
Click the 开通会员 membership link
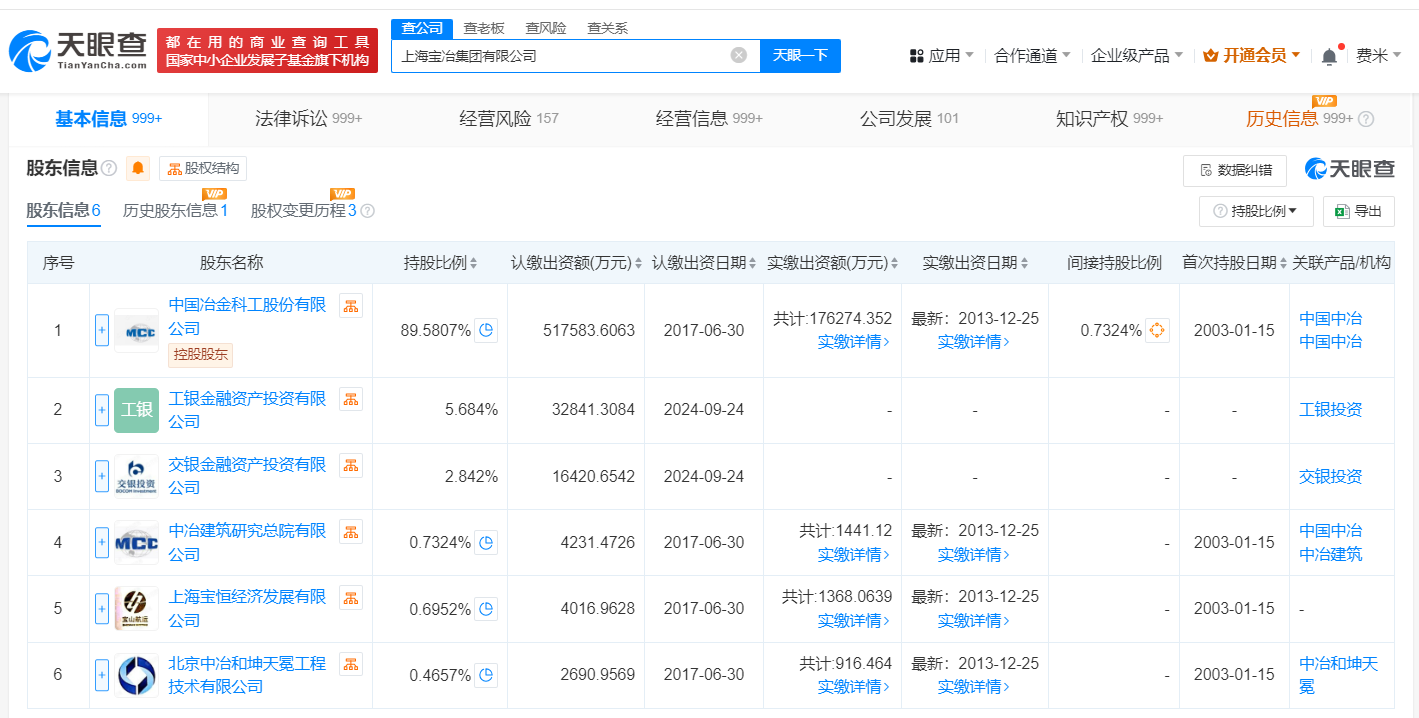(1252, 56)
